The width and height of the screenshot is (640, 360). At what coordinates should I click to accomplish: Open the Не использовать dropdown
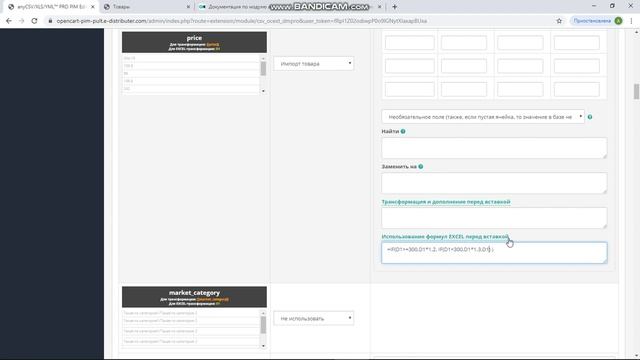[313, 318]
